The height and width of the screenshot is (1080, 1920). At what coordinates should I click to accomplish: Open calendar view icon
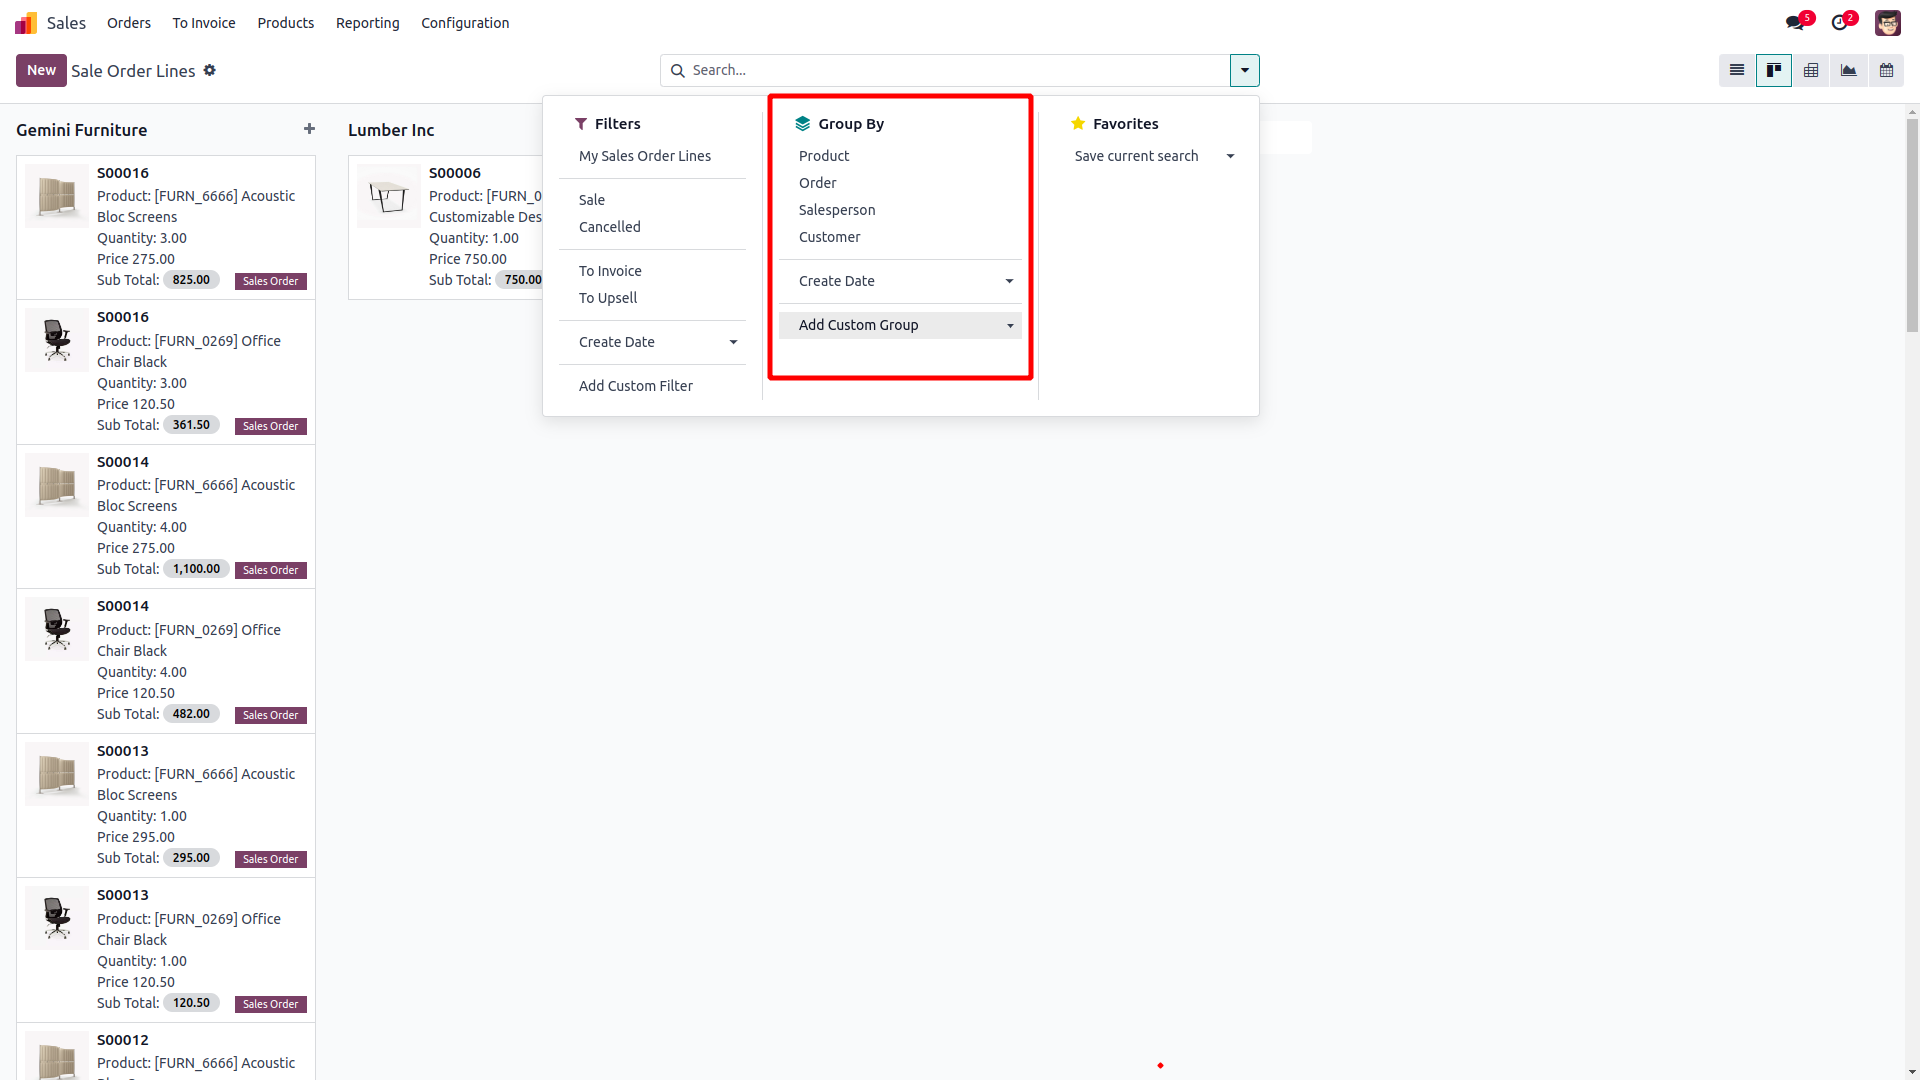1886,70
